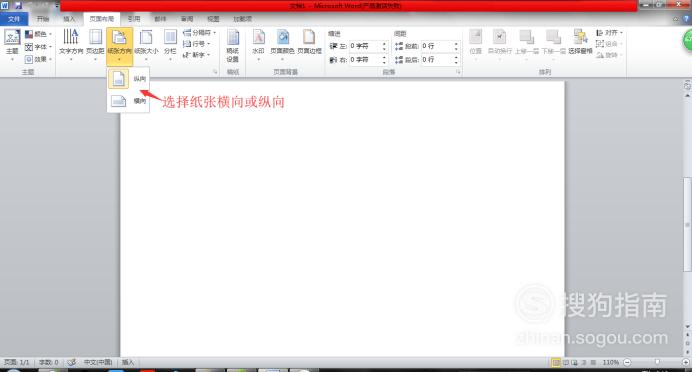Screen dimensions: 692x372
Task: Switch to the 插入 ribbon tab
Action: coord(69,19)
